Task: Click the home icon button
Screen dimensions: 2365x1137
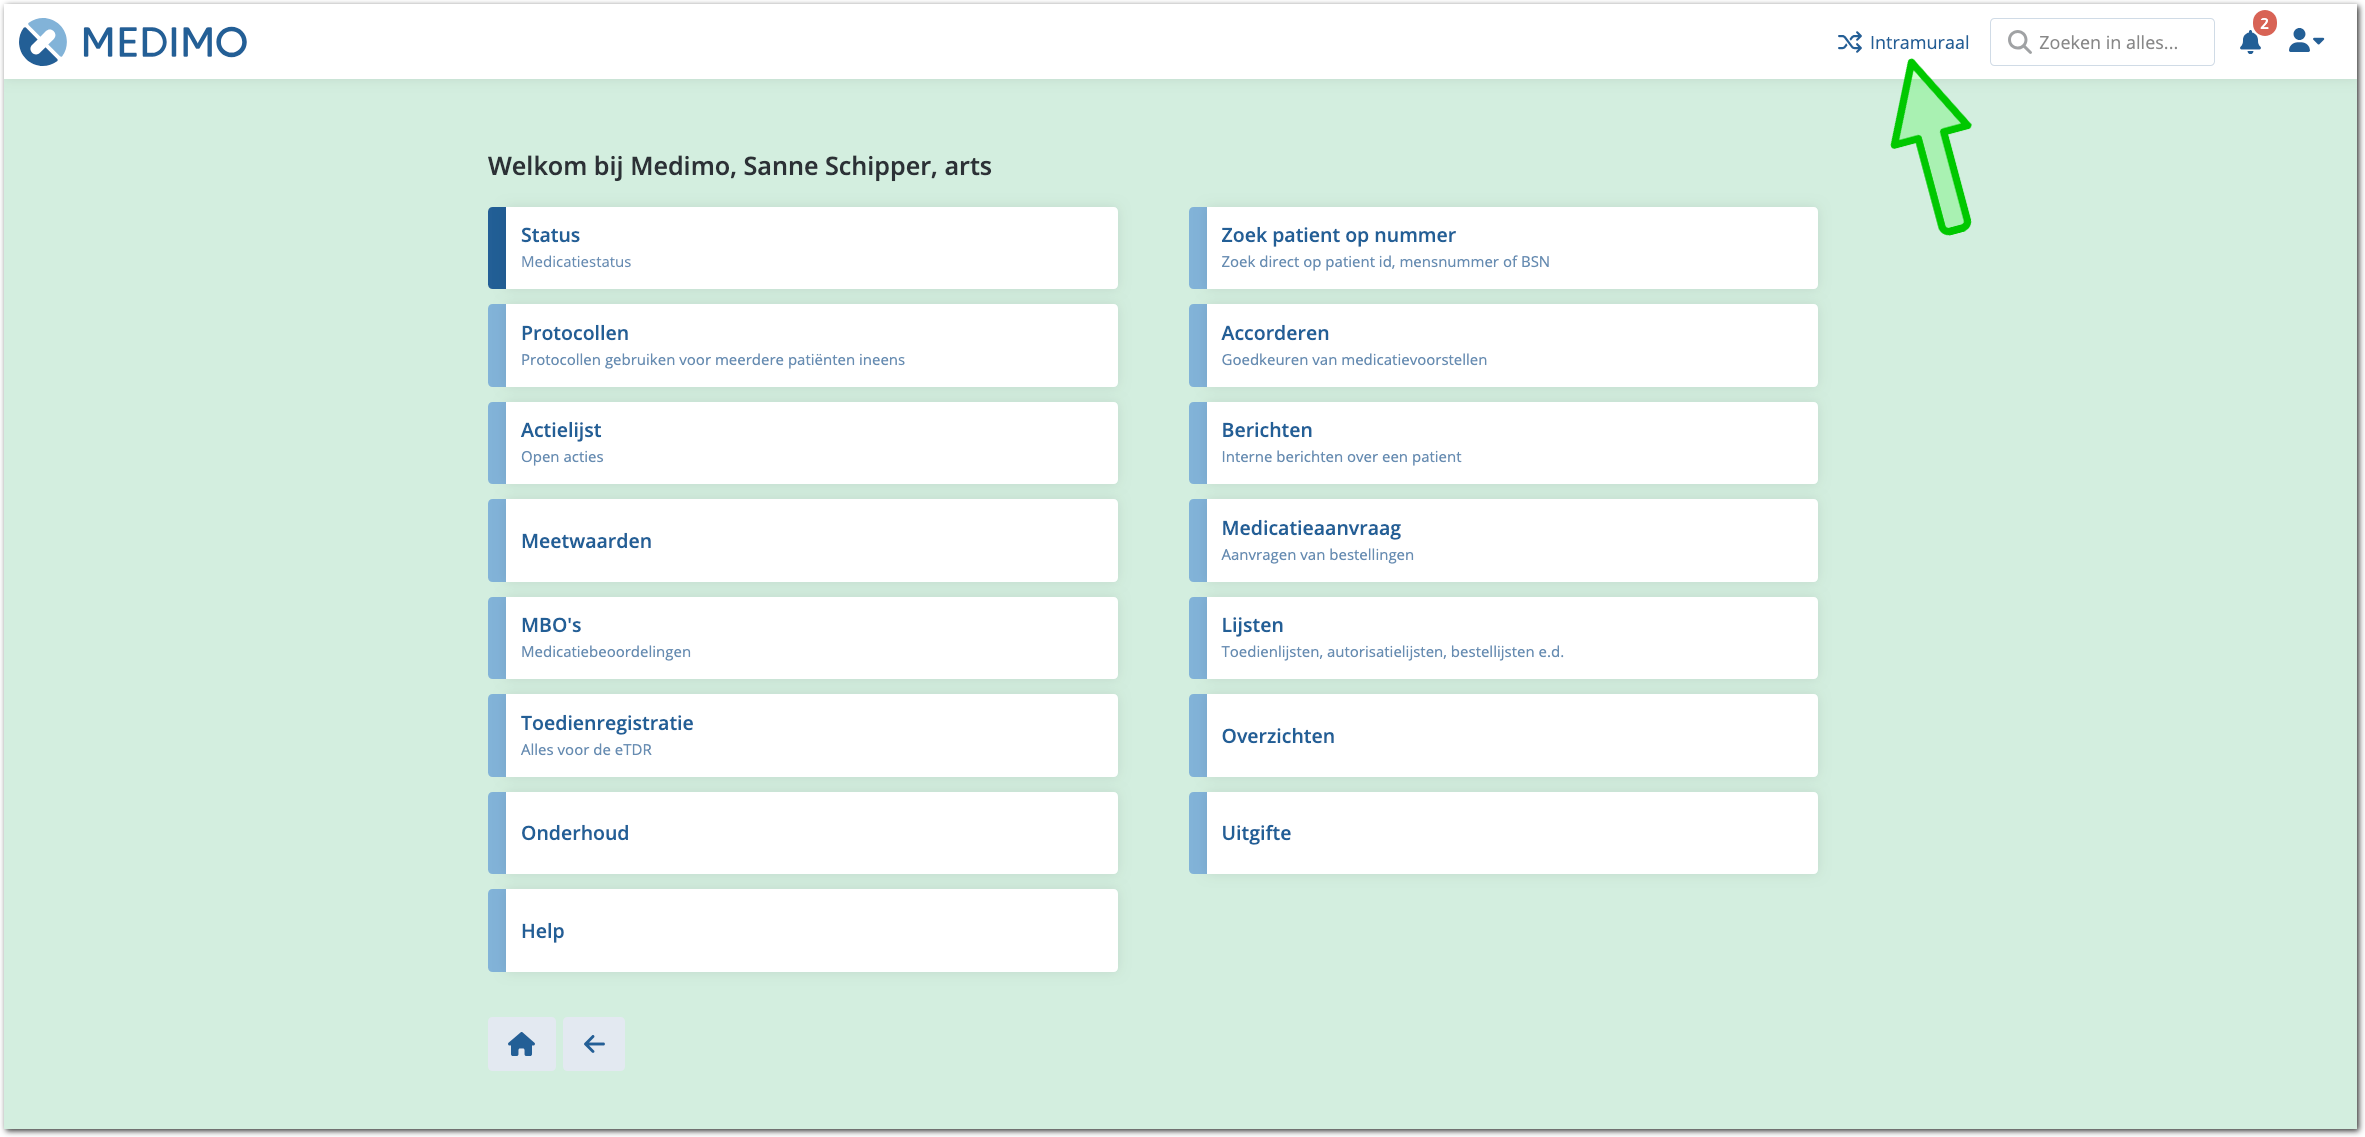Action: click(x=521, y=1045)
